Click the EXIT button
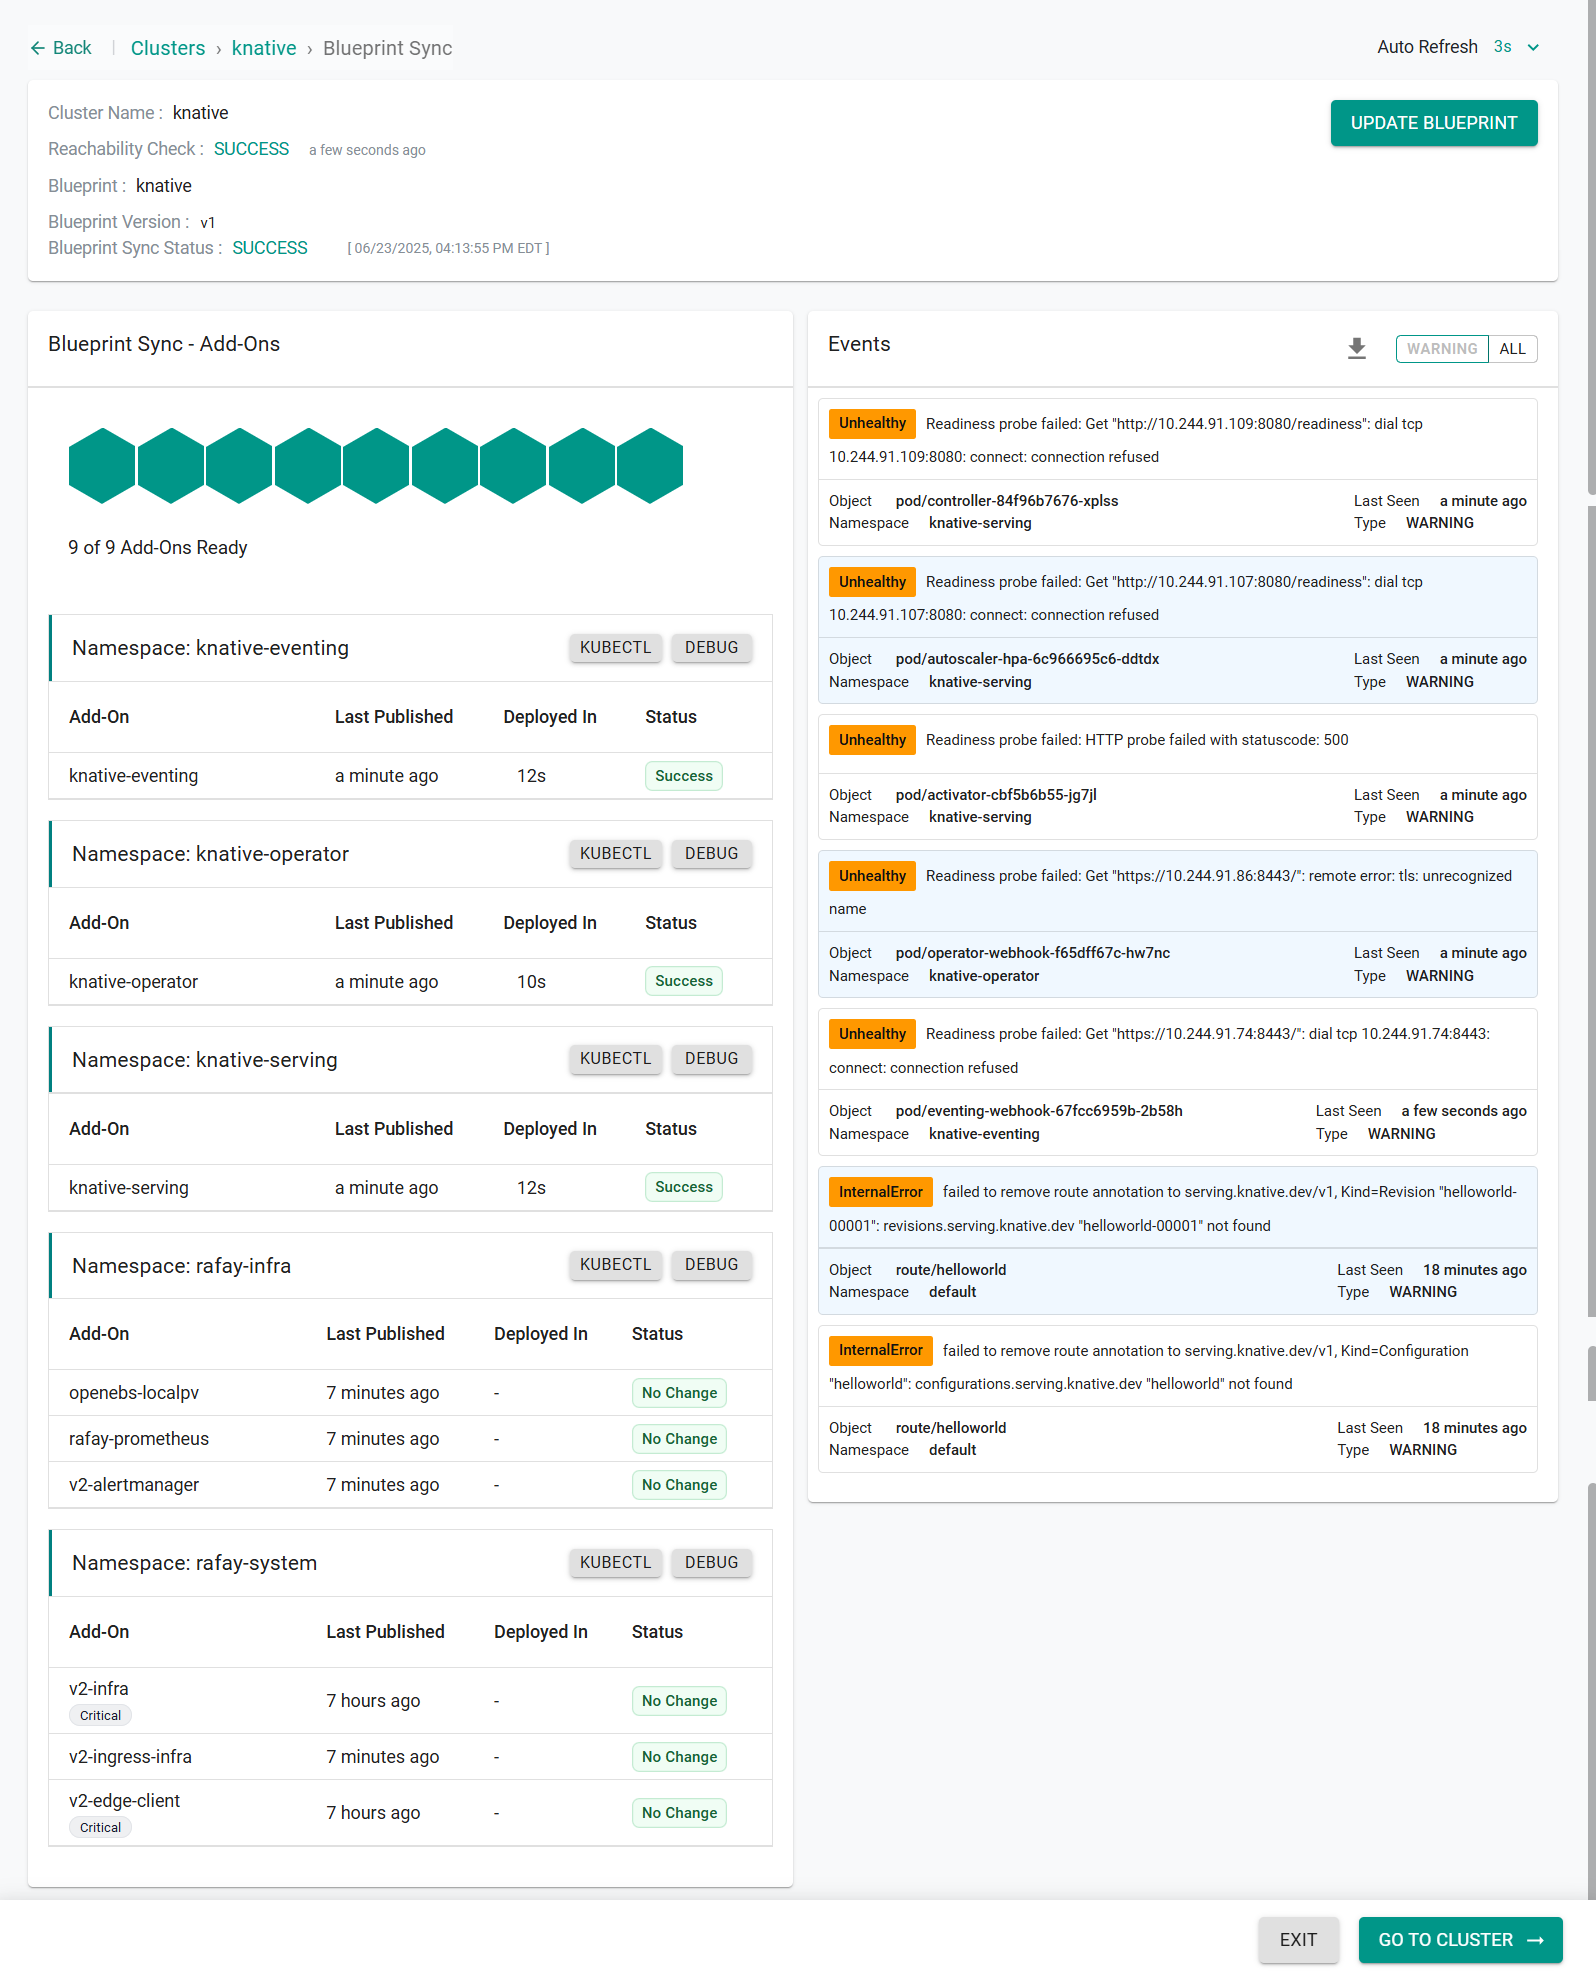 pyautogui.click(x=1298, y=1940)
